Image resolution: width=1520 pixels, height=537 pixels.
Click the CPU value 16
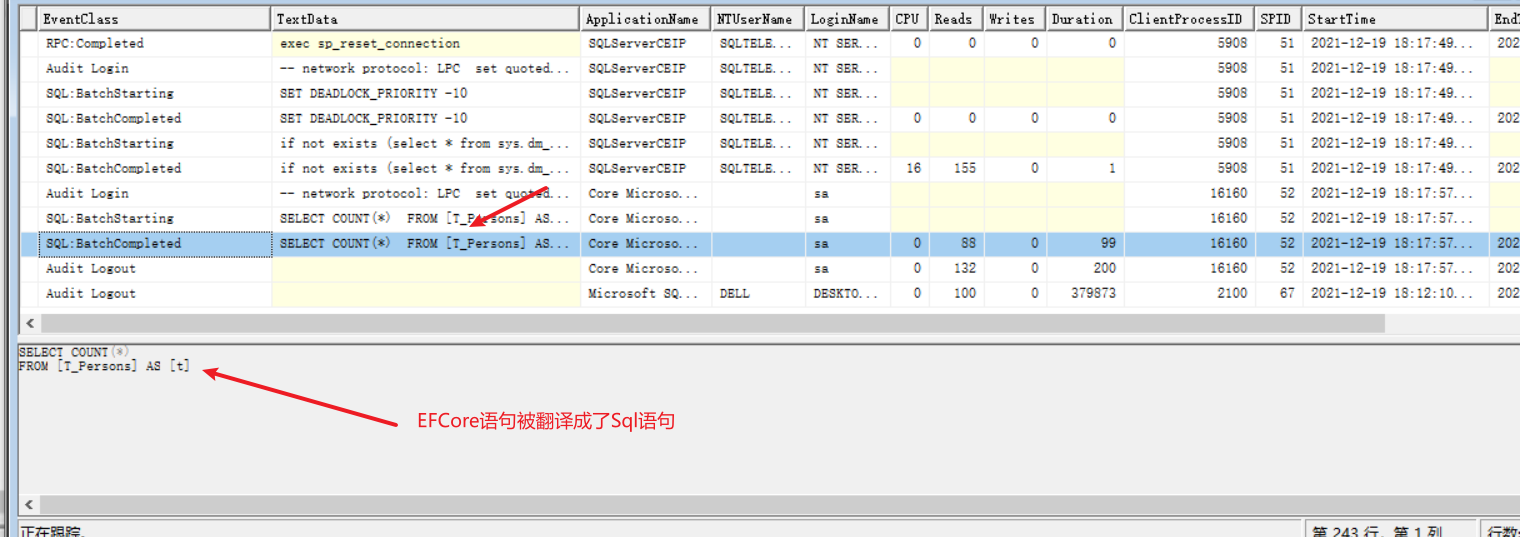click(x=914, y=169)
